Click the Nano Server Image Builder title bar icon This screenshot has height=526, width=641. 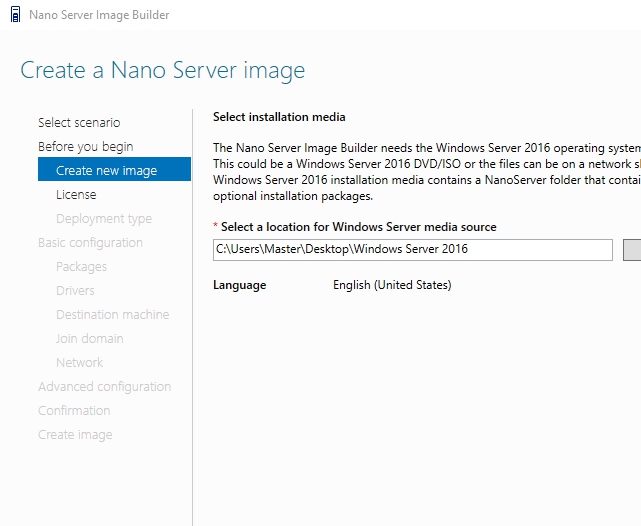(14, 15)
